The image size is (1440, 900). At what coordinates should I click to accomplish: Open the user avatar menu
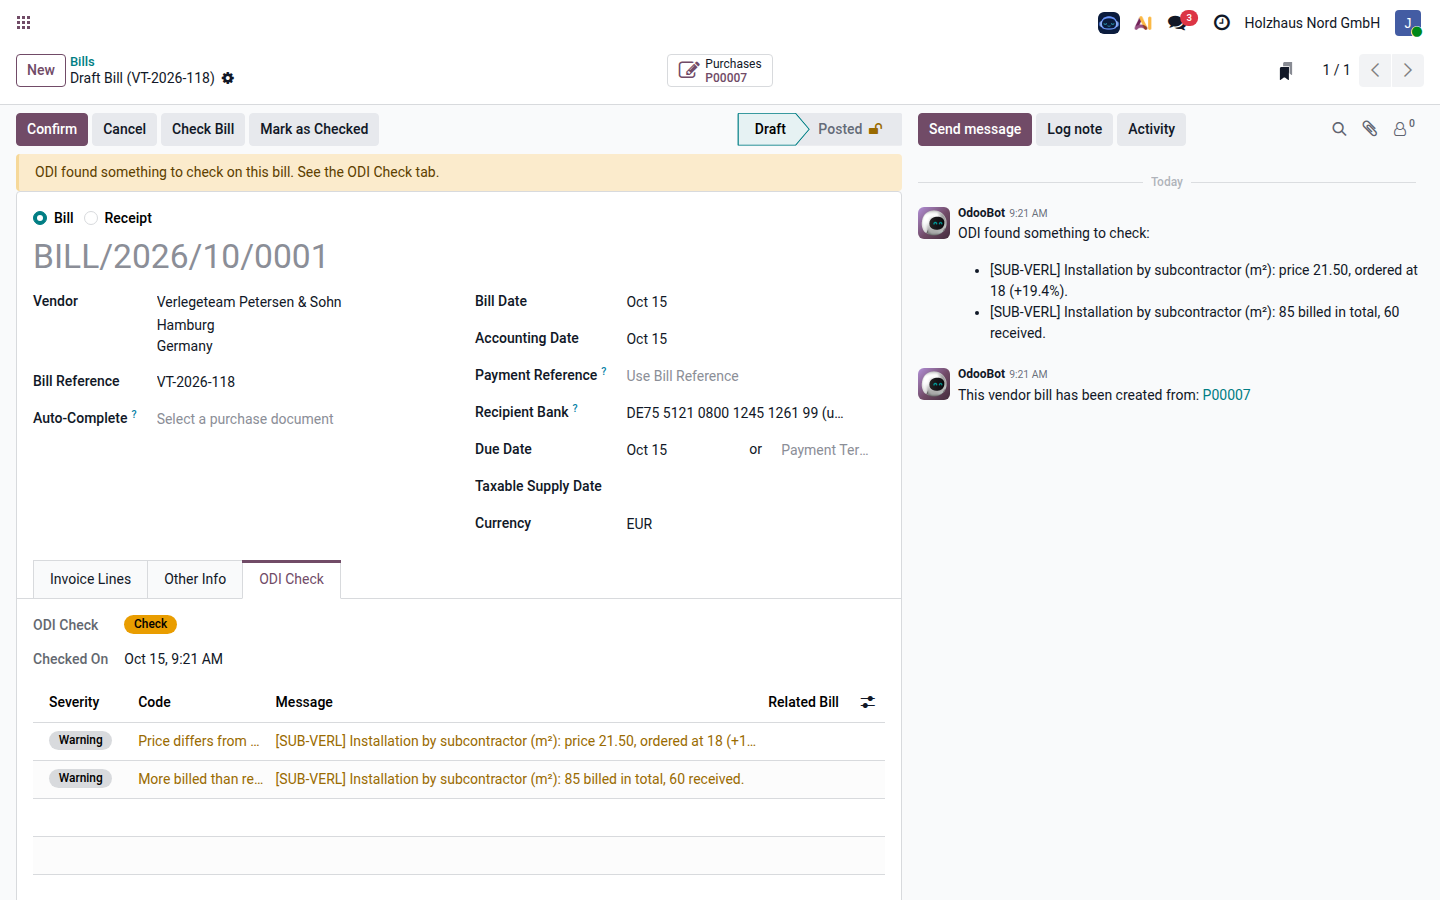(1408, 23)
